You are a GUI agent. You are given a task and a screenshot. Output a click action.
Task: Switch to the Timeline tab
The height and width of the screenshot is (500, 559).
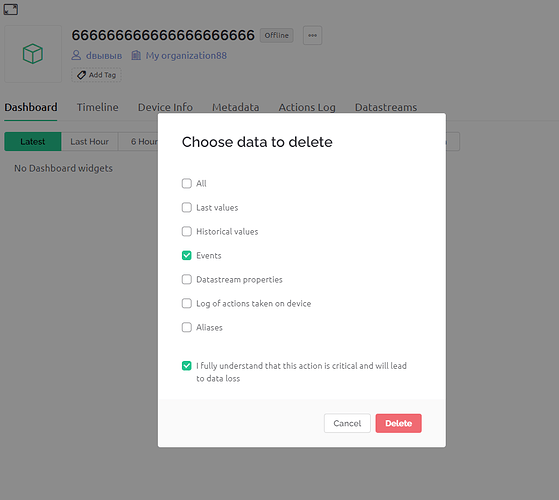[x=98, y=107]
